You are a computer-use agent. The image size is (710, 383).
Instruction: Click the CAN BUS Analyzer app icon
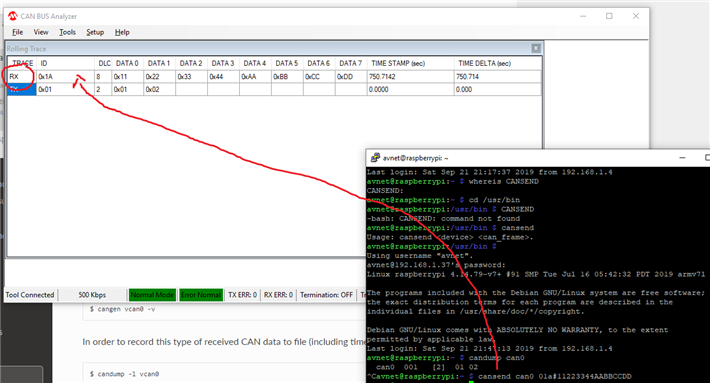click(x=12, y=16)
